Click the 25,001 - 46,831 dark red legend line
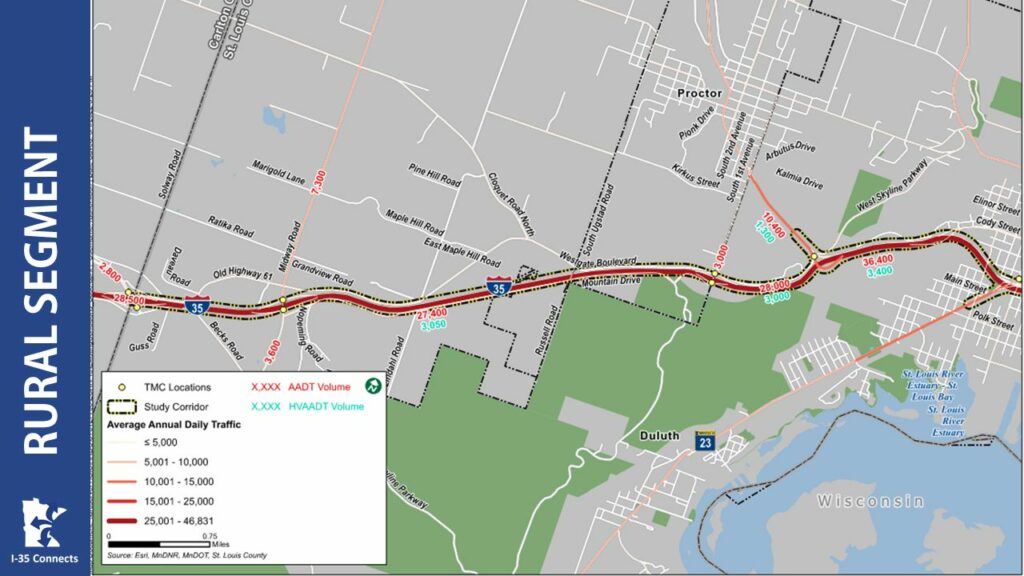1024x576 pixels. click(121, 521)
